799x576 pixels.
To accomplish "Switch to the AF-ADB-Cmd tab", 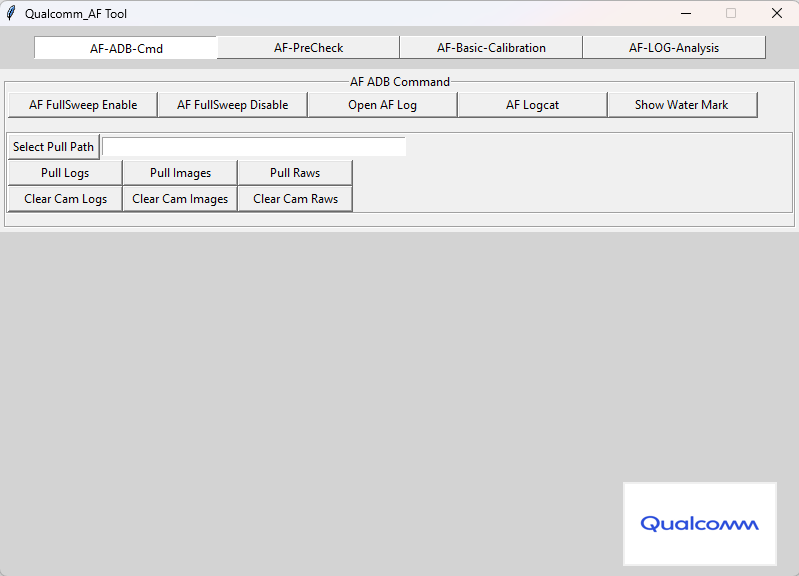I will [126, 48].
